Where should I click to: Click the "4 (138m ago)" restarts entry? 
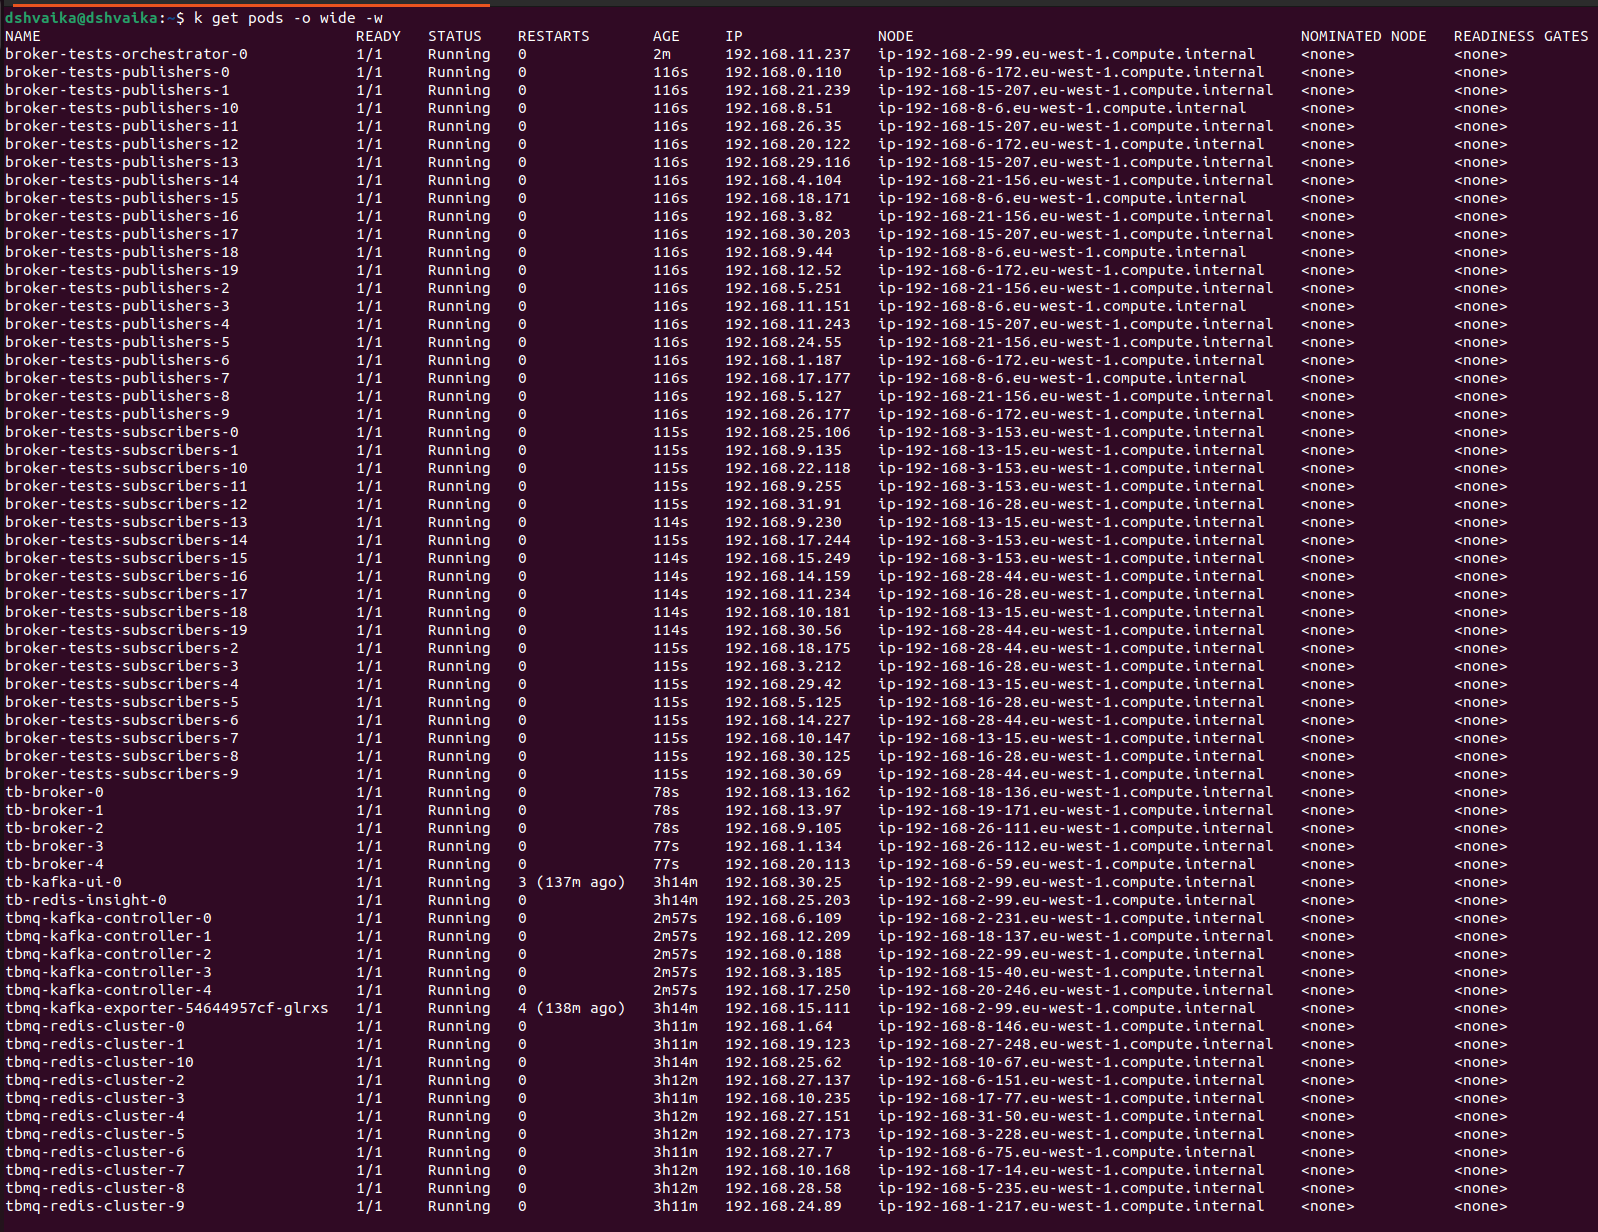point(571,1008)
